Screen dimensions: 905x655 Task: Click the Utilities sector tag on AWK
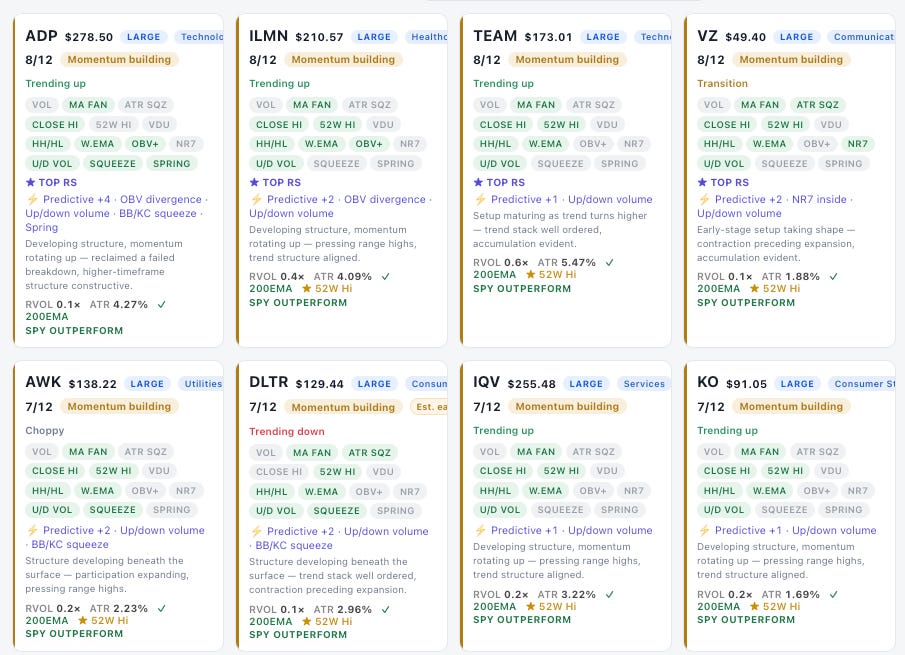point(202,384)
